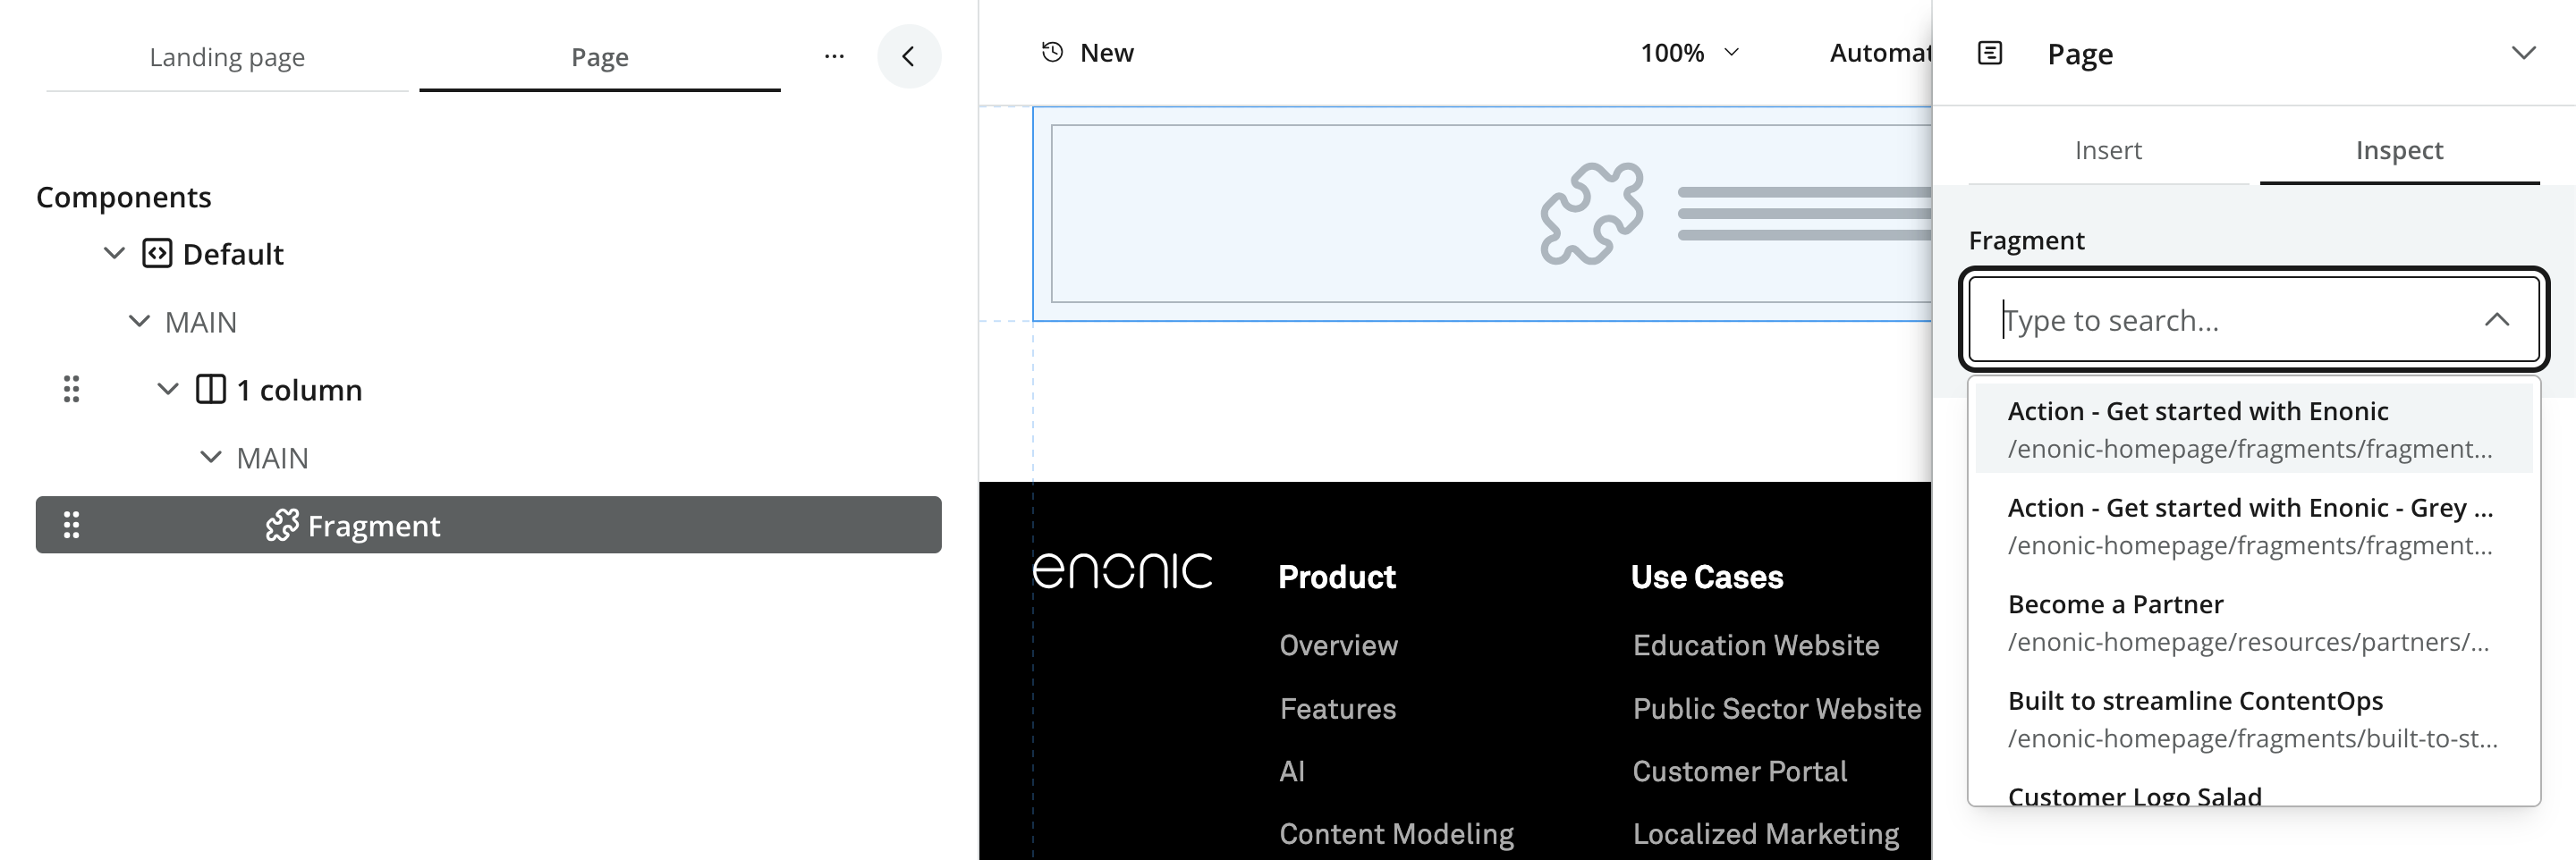Open the Localized Marketing footer link
Screen dimensions: 2576x860
coord(1766,834)
